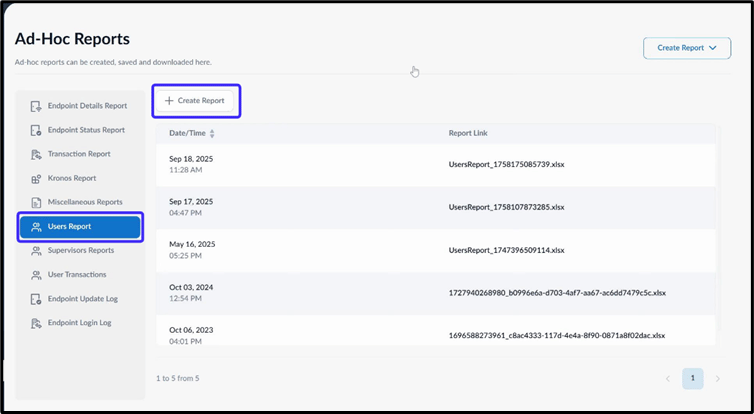
Task: Open Endpoint Update Log section
Action: [x=80, y=299]
